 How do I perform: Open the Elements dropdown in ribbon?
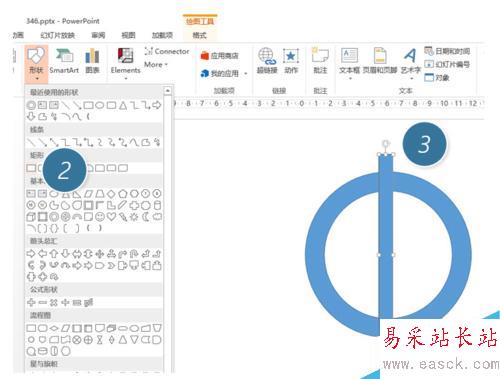click(125, 63)
